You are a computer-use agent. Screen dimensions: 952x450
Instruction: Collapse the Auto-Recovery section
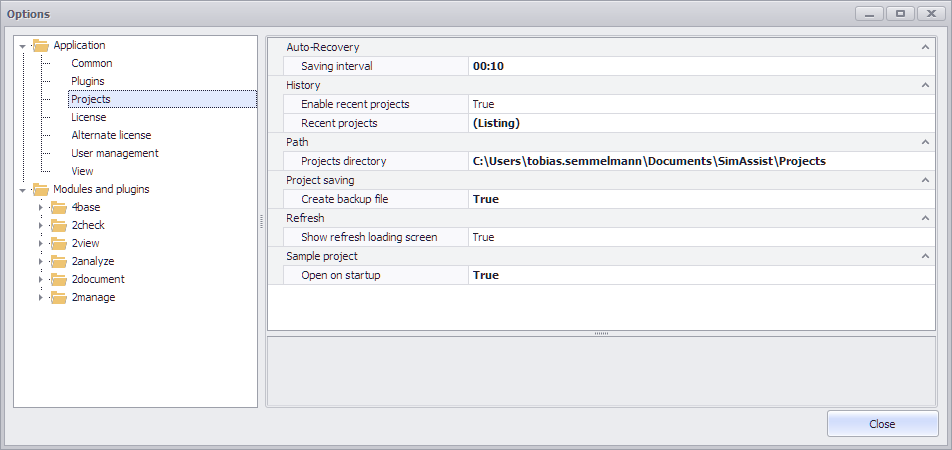click(x=925, y=47)
